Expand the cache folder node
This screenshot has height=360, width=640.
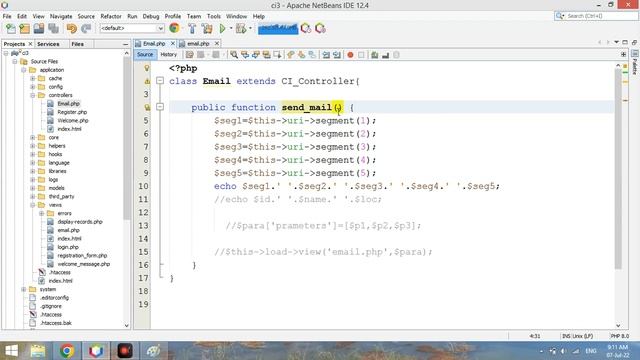33,78
